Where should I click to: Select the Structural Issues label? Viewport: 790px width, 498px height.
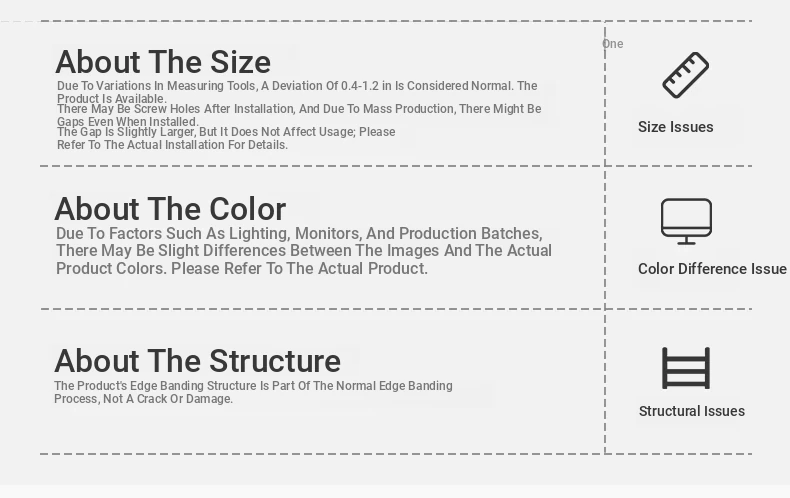[692, 411]
